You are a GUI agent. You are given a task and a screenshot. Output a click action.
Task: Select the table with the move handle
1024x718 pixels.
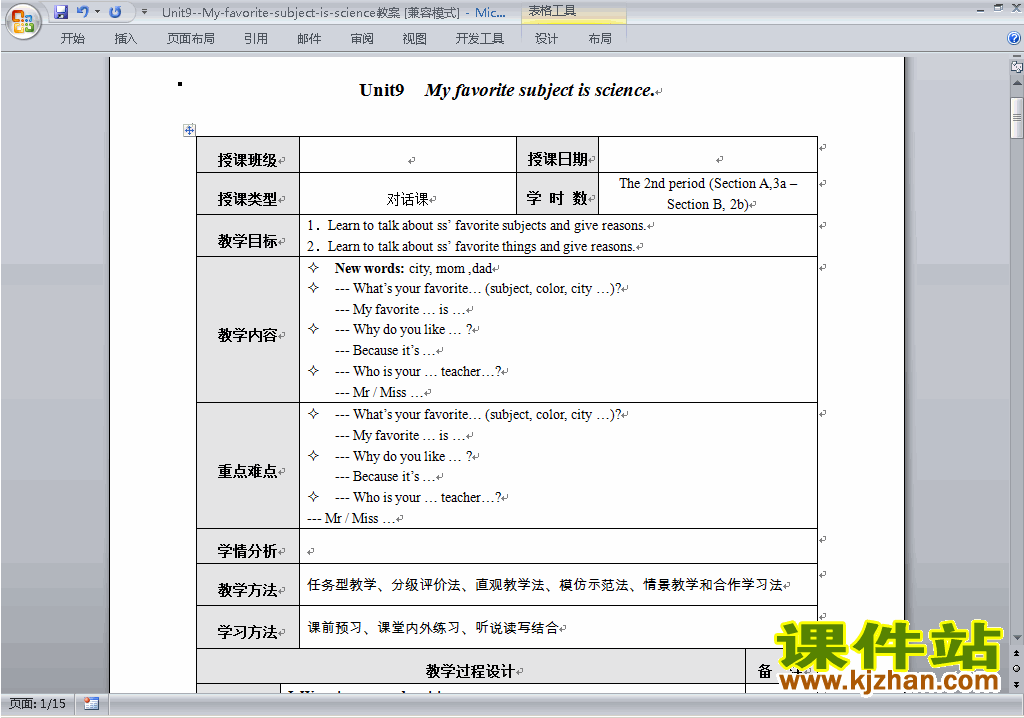[189, 130]
